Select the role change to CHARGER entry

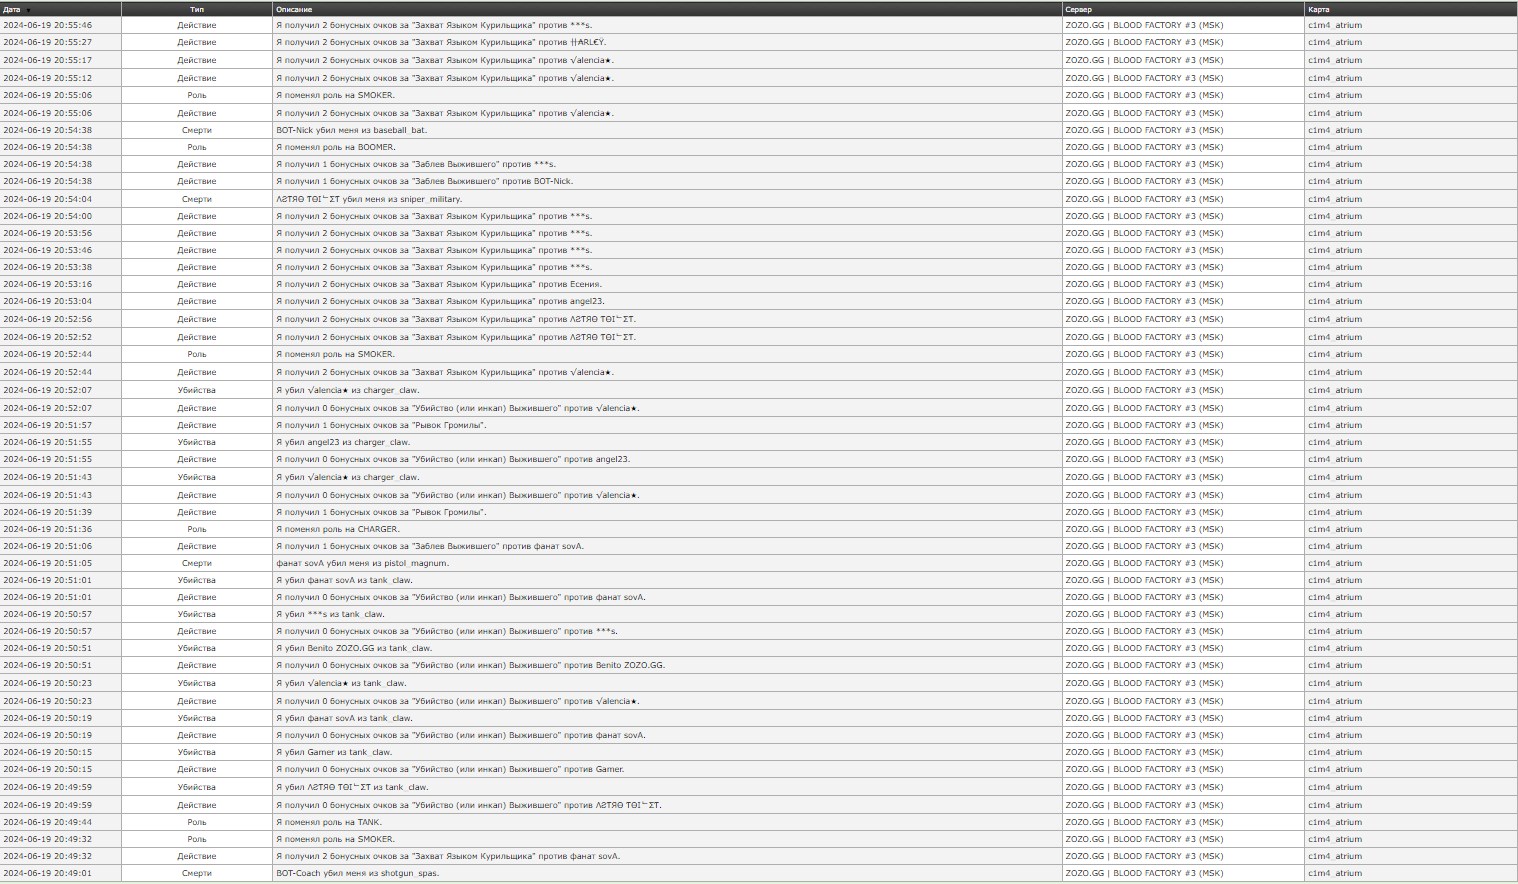coord(337,529)
